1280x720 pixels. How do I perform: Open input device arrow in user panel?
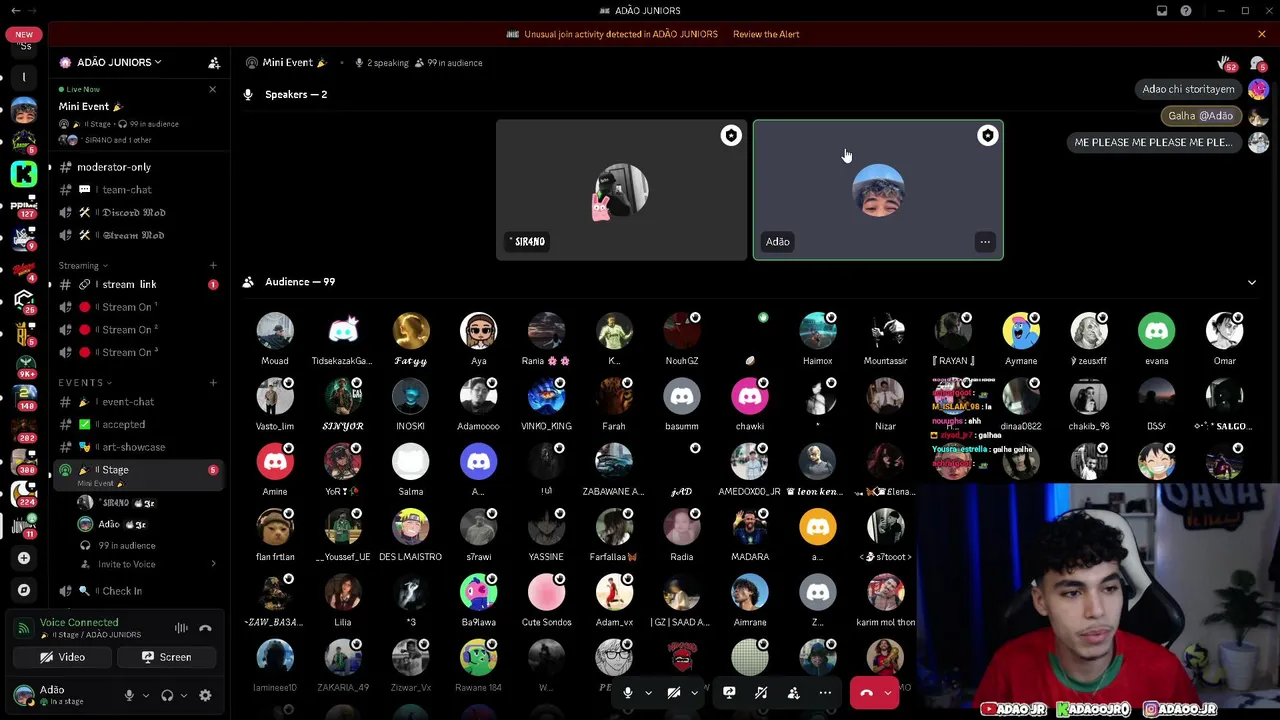tap(146, 695)
